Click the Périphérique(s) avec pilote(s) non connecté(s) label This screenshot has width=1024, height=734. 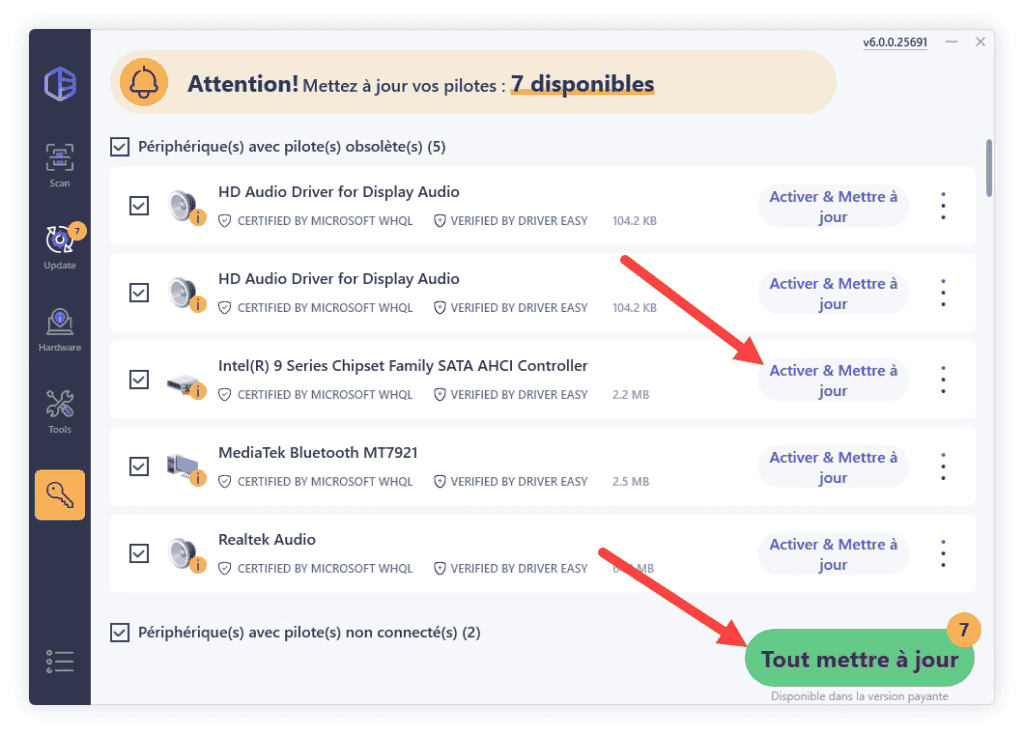click(x=309, y=633)
